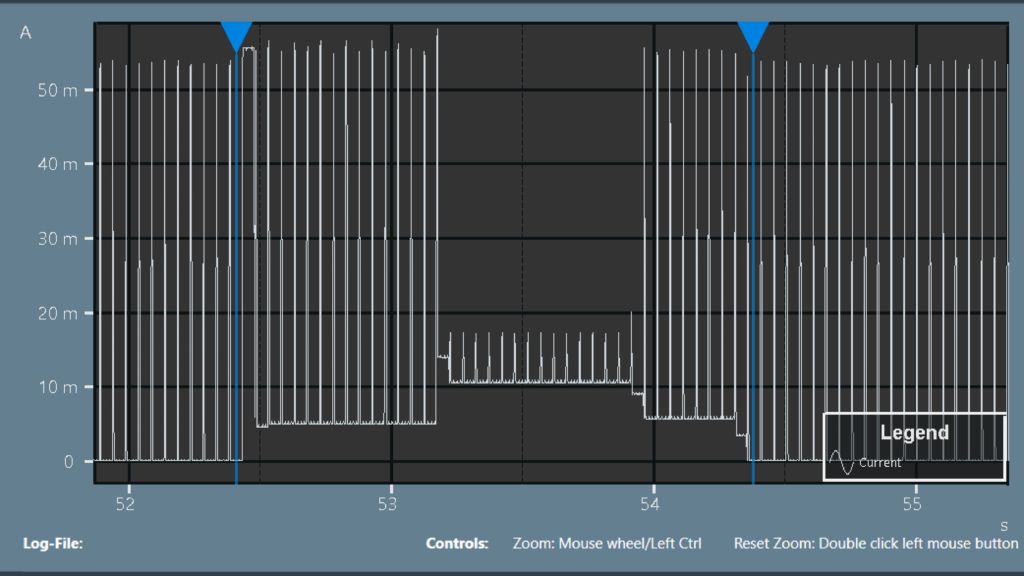
Task: Select the Current trace label in legend
Action: point(880,463)
